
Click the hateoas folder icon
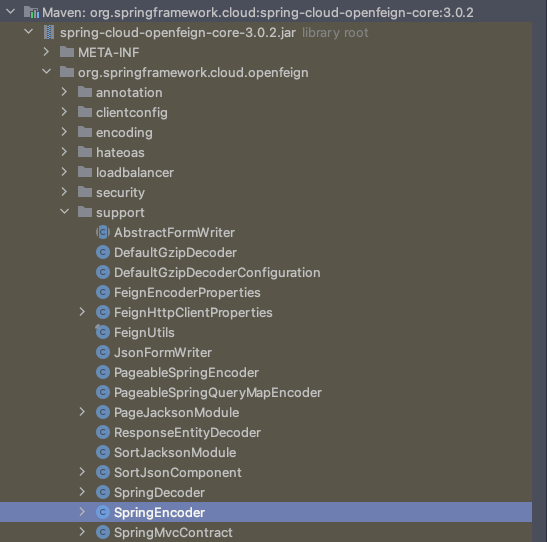(x=85, y=152)
